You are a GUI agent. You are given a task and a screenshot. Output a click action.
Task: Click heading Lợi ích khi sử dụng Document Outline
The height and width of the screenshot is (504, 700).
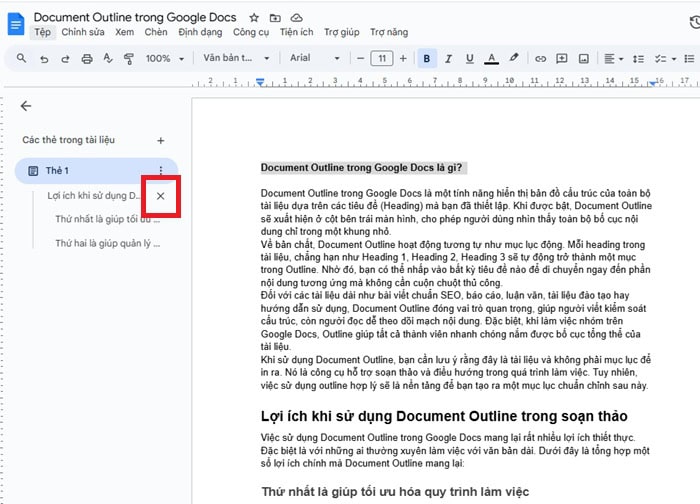[x=444, y=416]
